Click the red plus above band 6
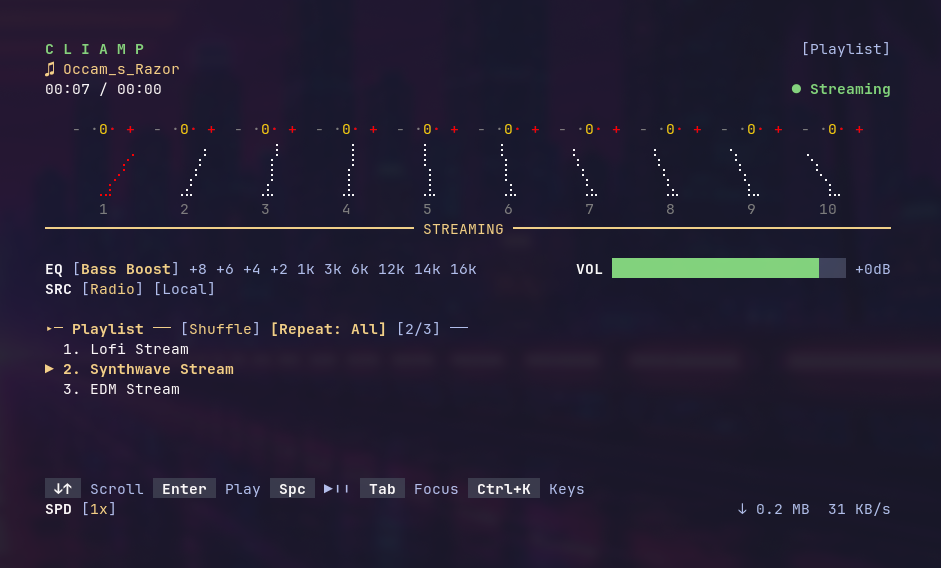 tap(535, 129)
